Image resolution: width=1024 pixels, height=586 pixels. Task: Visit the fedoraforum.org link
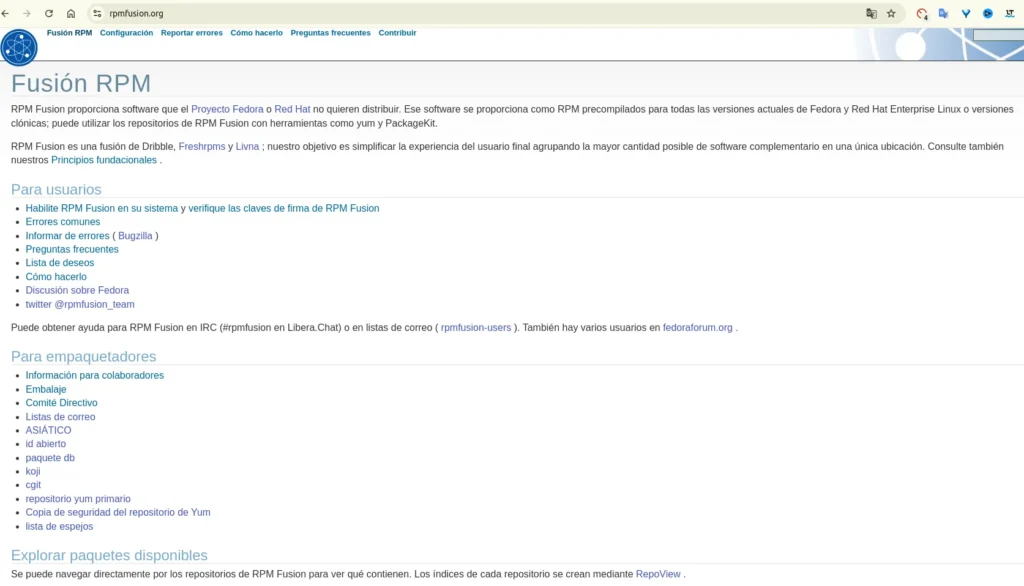click(x=697, y=327)
